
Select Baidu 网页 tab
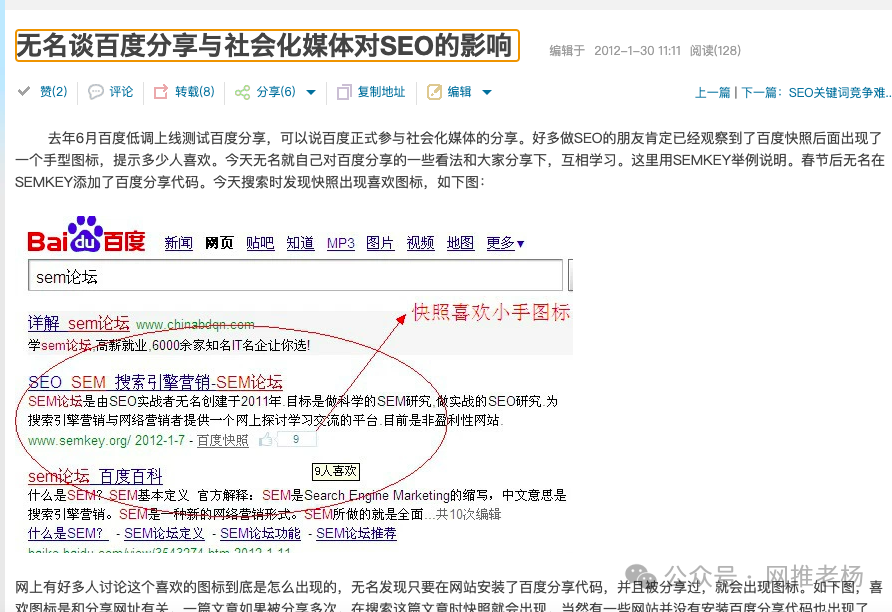pyautogui.click(x=219, y=243)
